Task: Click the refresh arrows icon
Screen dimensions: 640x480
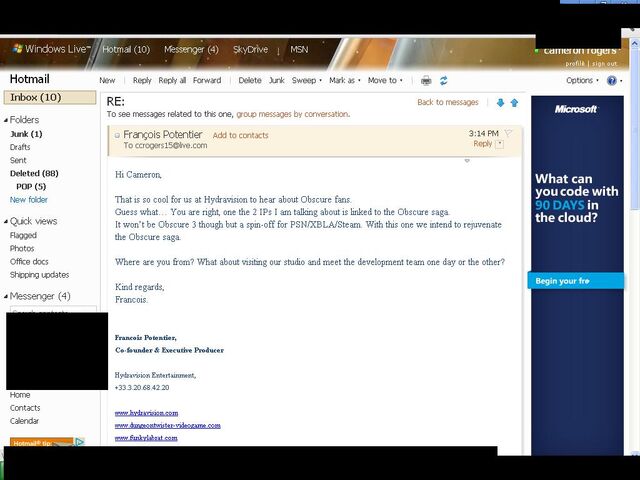Action: coord(444,80)
